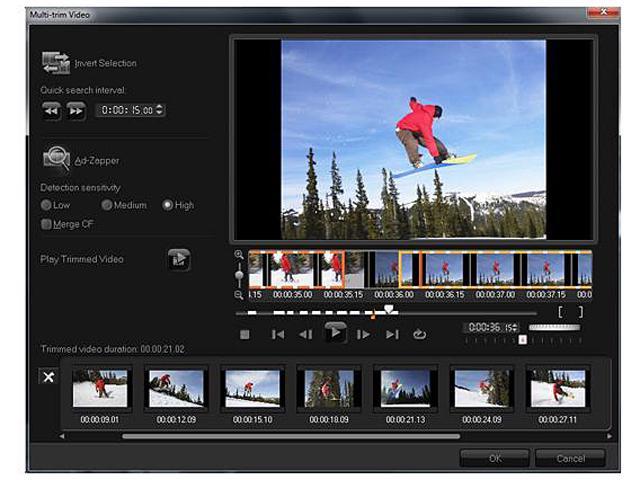Run the Ad-Zapper detection tool
Screen dimensions: 640x480
tap(56, 159)
